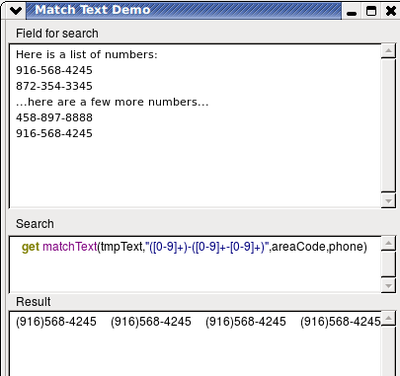This screenshot has height=376, width=400.
Task: Click inside the matchText search expression
Action: [194, 247]
